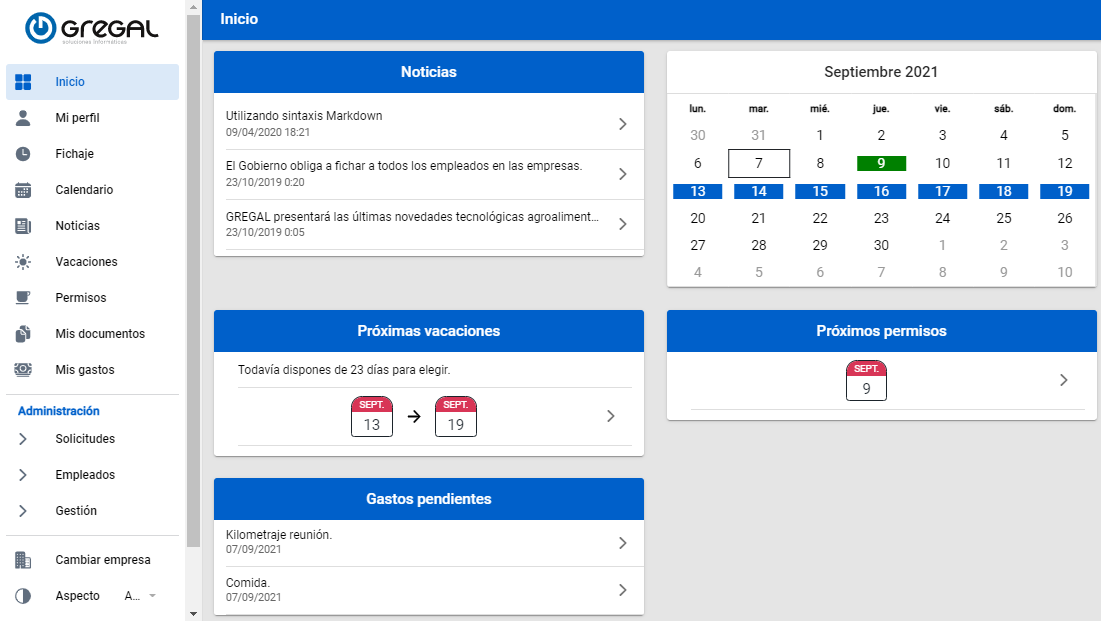Click the Fichaje clock icon

(24, 154)
